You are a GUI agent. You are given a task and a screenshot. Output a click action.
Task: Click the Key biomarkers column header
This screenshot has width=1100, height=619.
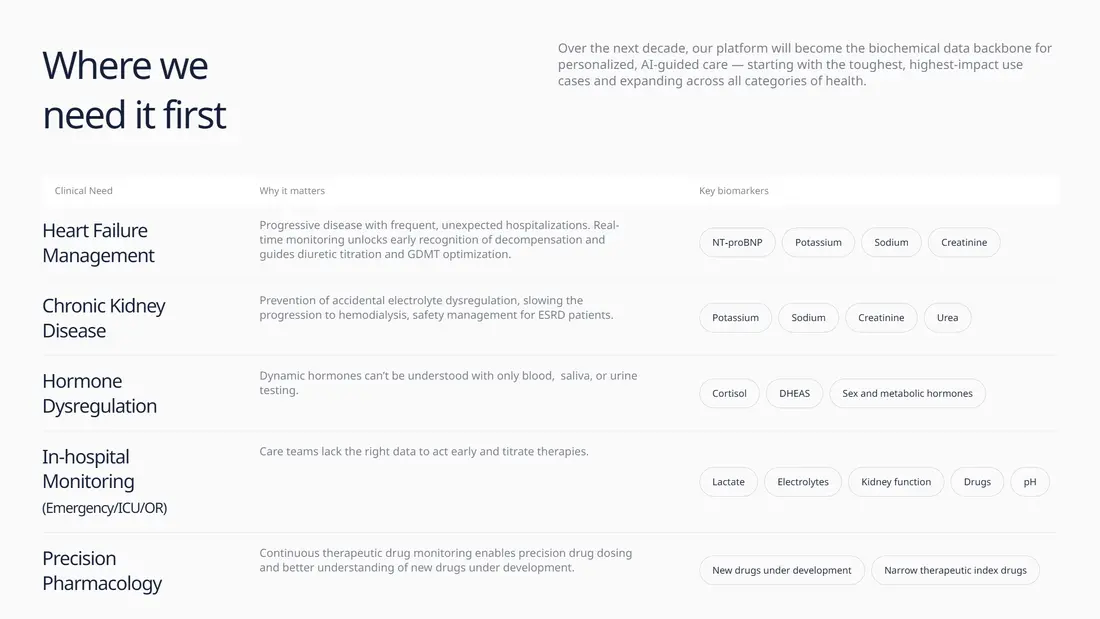tap(734, 191)
